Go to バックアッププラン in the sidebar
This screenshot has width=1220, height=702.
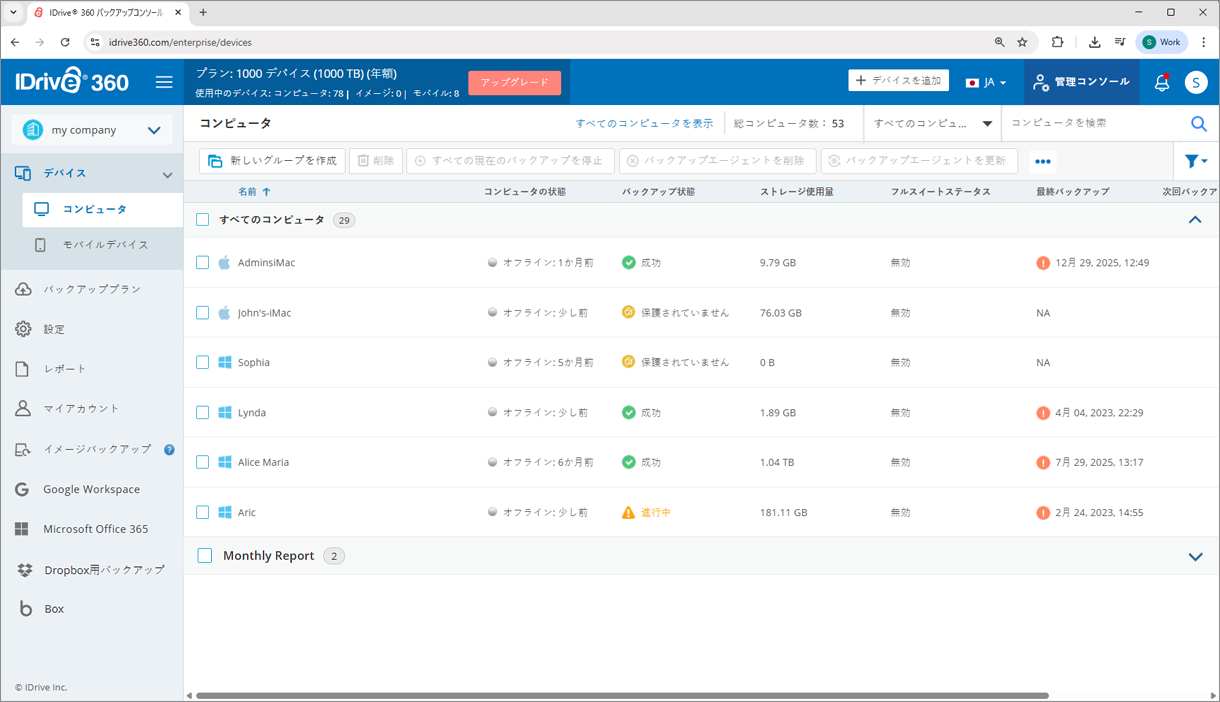(x=92, y=289)
